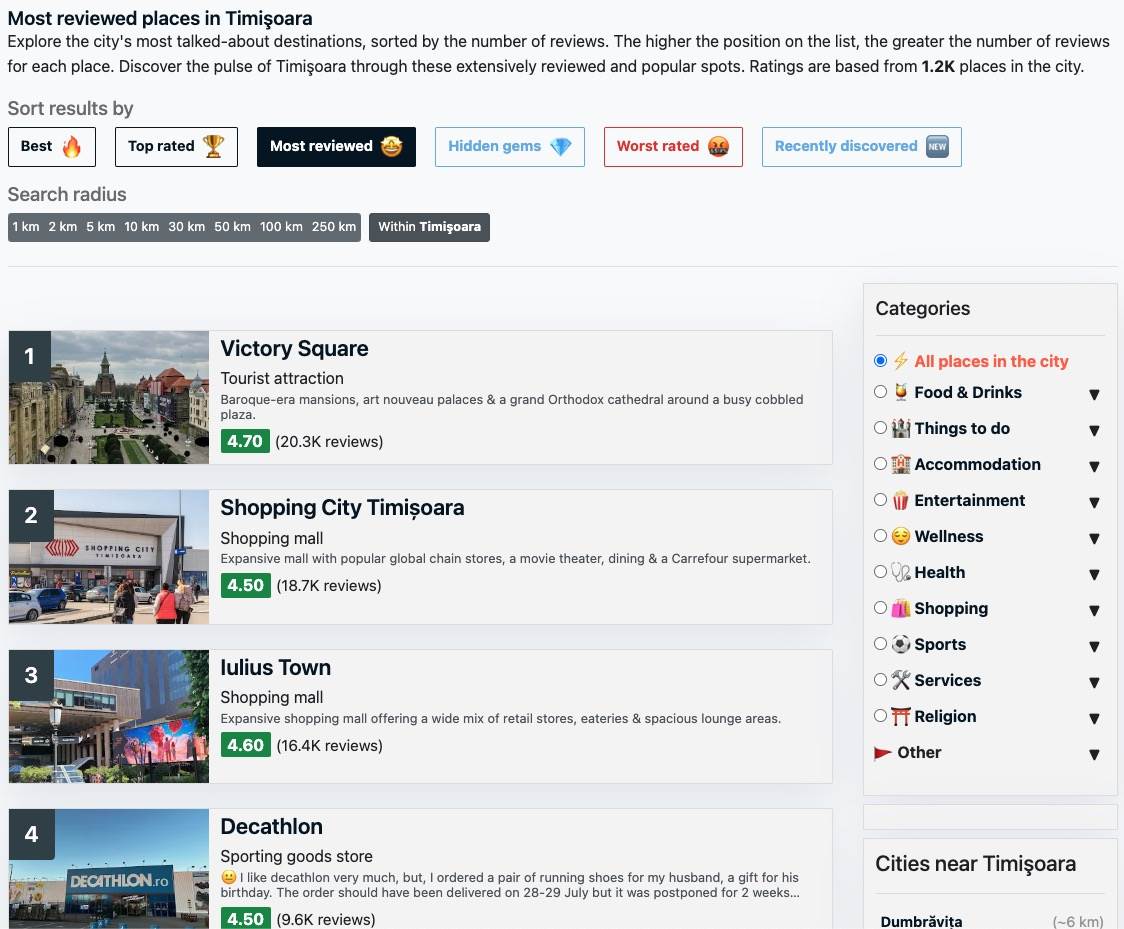
Task: Expand the Services category arrow
Action: (1094, 683)
